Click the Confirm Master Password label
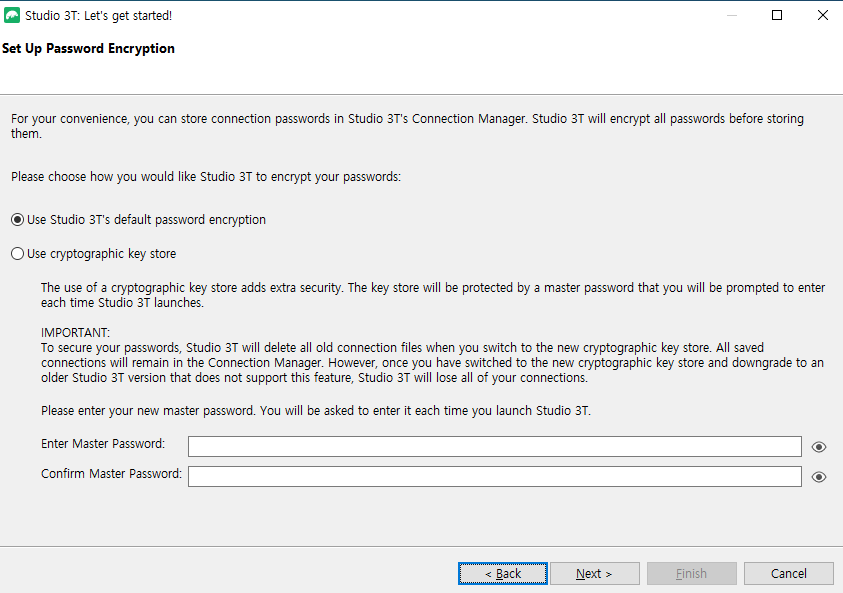This screenshot has height=593, width=843. click(x=111, y=473)
